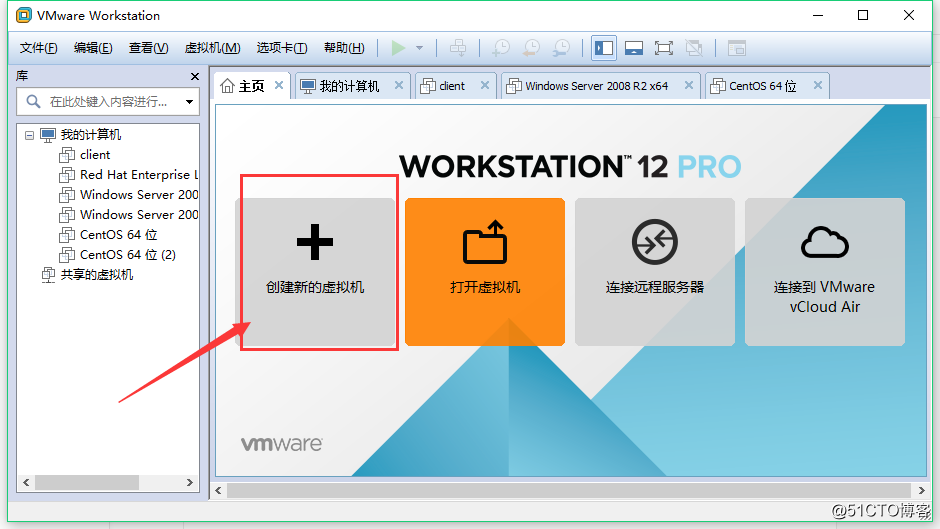The image size is (940, 529).
Task: Select CentOS 64 位 (2) in library tree
Action: tap(128, 254)
